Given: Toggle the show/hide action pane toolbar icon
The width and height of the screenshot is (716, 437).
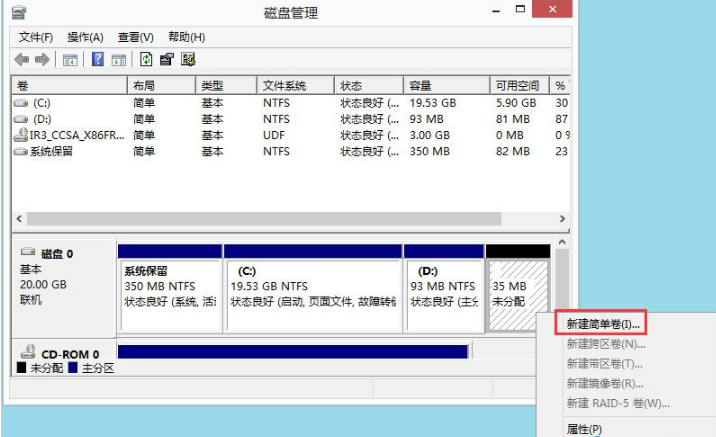Looking at the screenshot, I should tap(118, 60).
